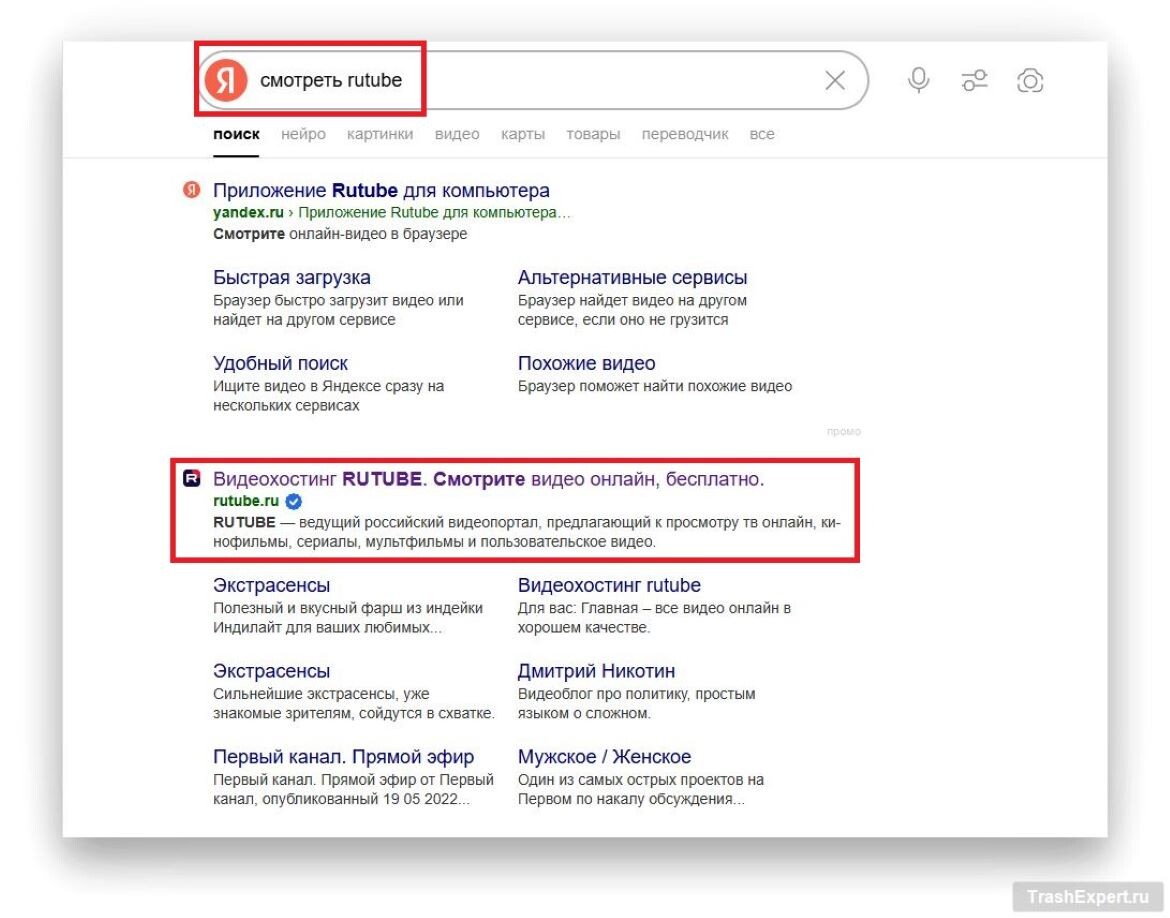Click the Rutube favicon beside the видеохостинг result
Image resolution: width=1170 pixels, height=918 pixels.
click(x=192, y=478)
